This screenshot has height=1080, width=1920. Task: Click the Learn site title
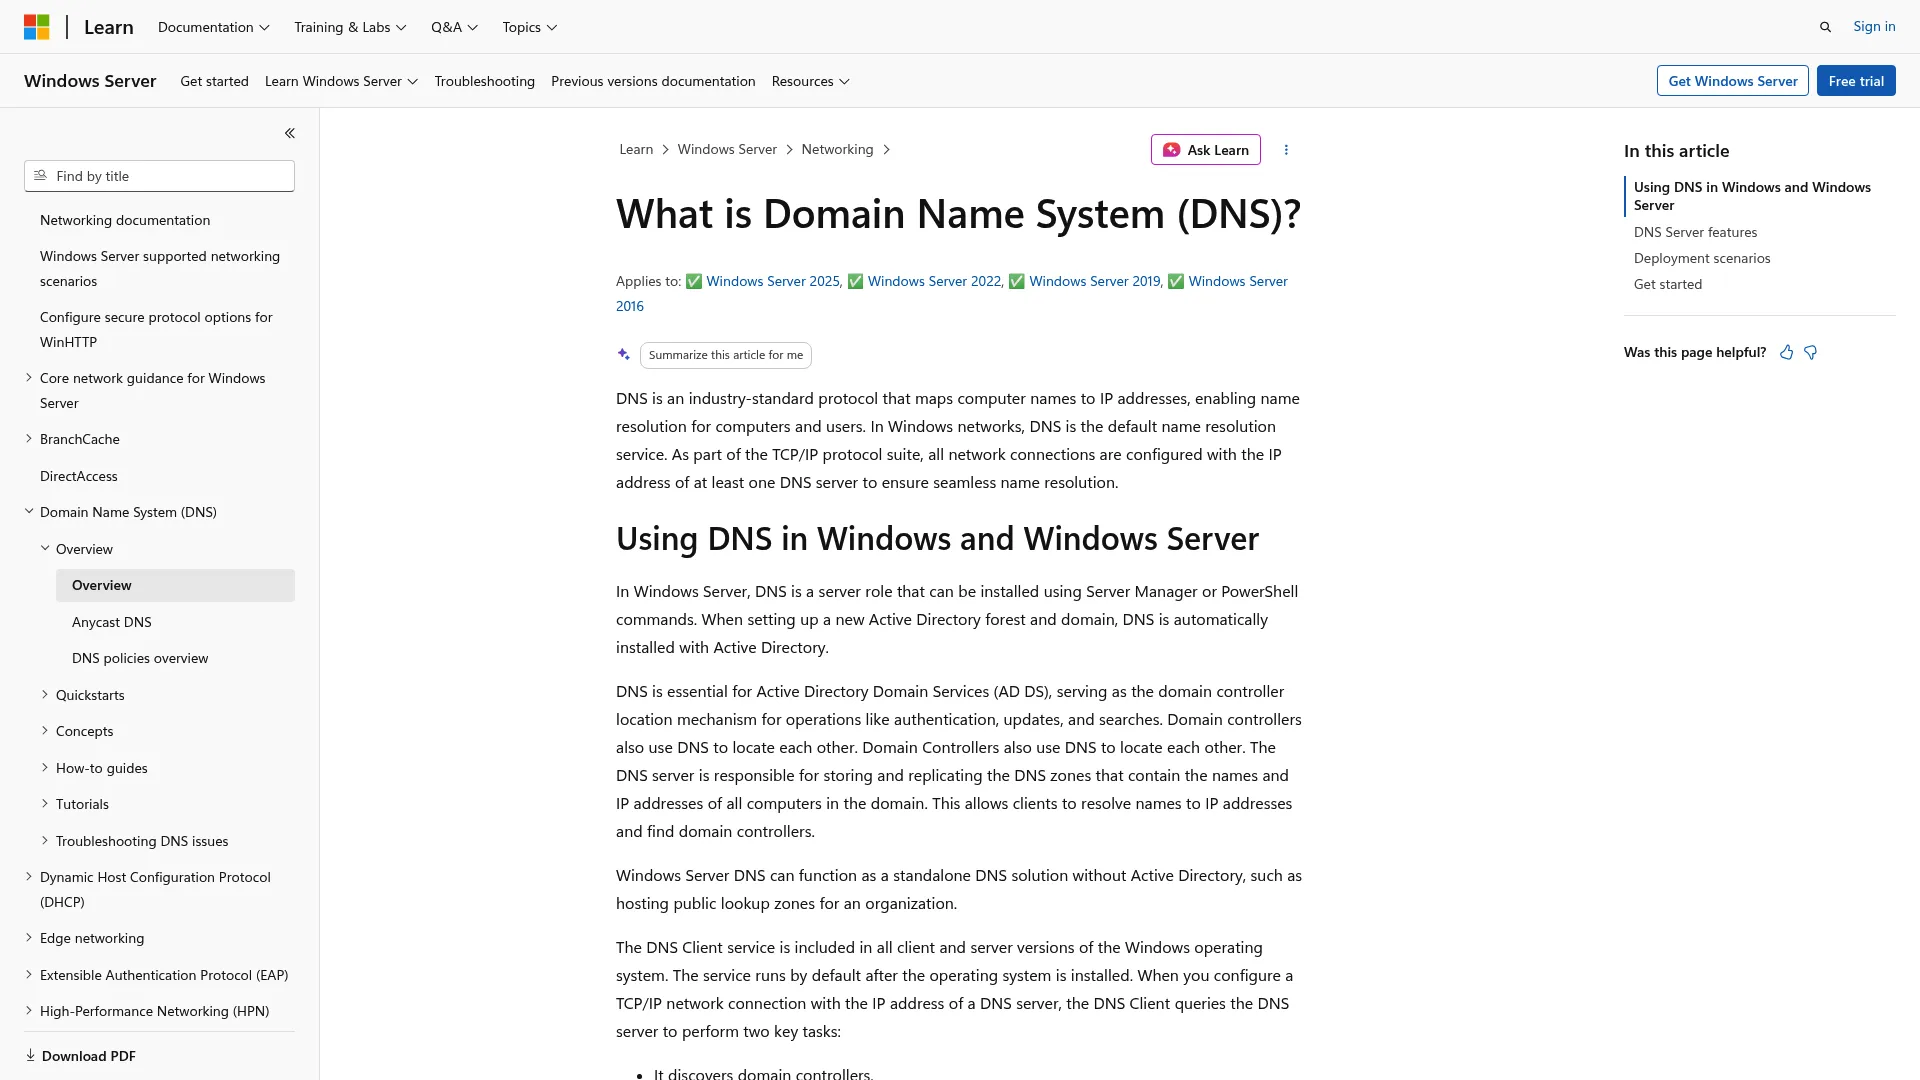[x=109, y=27]
